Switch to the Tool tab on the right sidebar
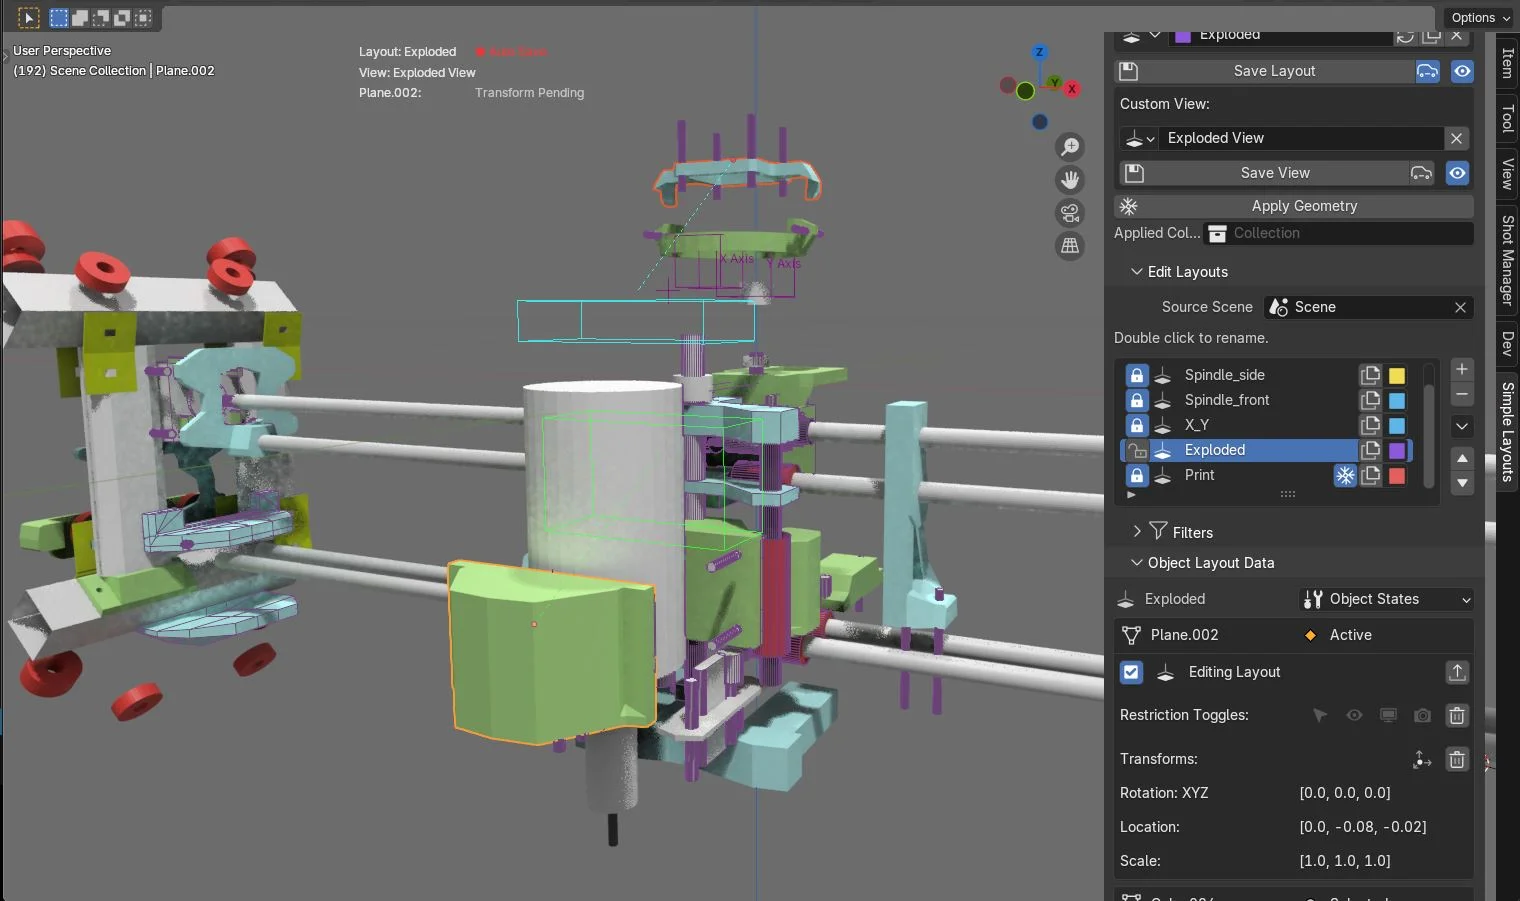Viewport: 1520px width, 901px height. click(x=1507, y=117)
